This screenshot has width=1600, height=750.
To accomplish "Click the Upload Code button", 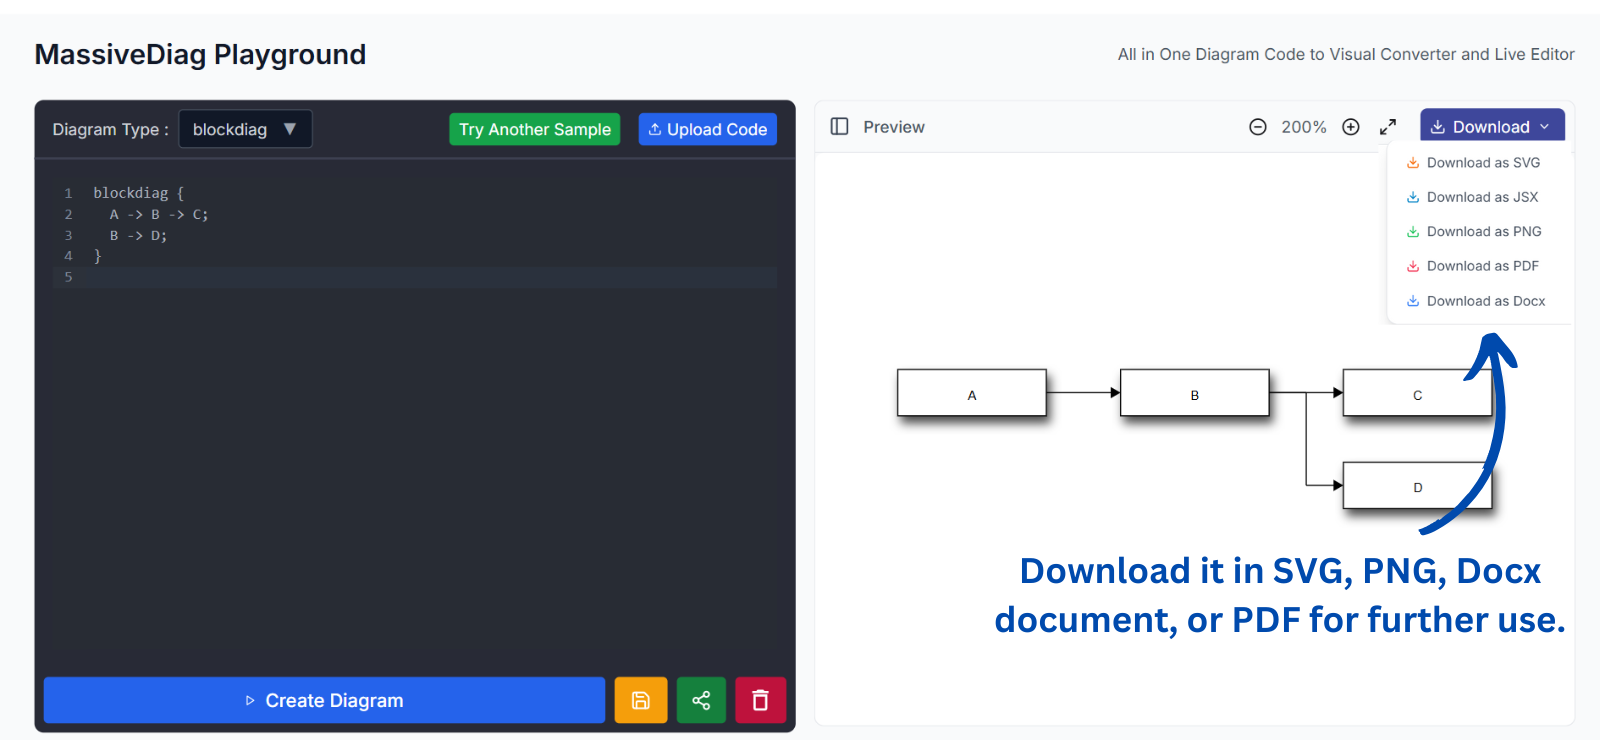I will pos(708,129).
